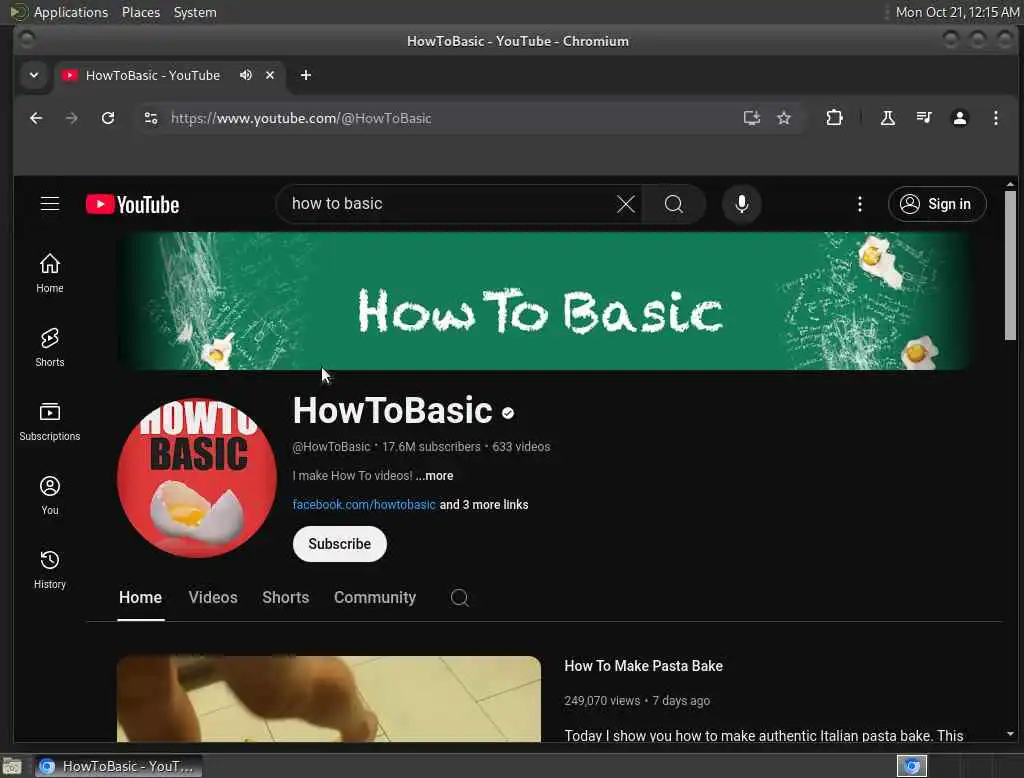Open the You section in sidebar
The image size is (1024, 778).
tap(50, 495)
